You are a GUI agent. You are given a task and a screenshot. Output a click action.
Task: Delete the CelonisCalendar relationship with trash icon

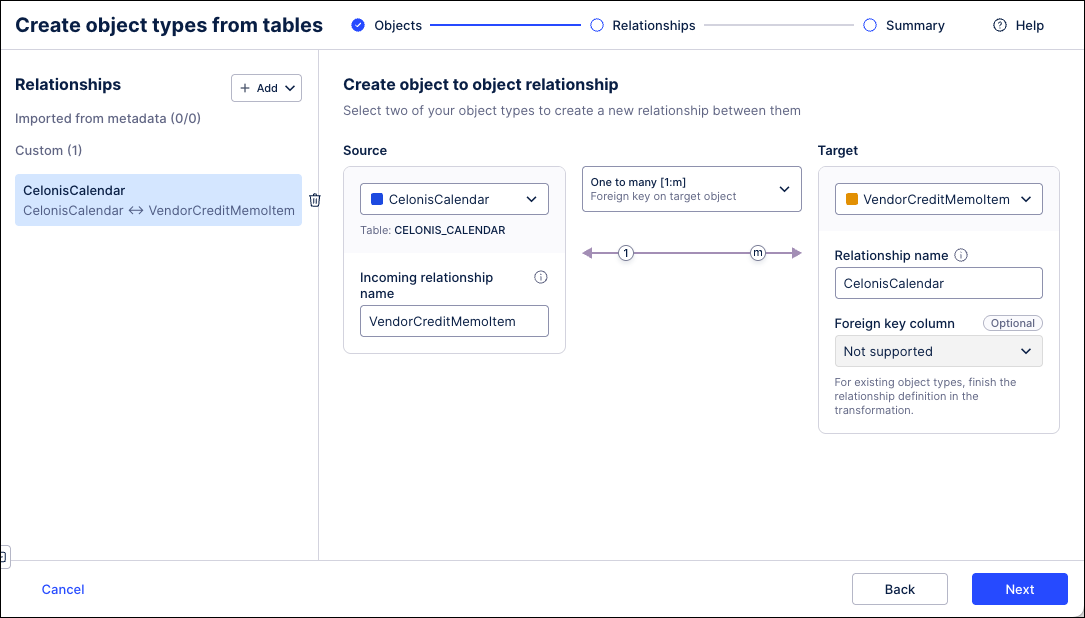click(315, 200)
